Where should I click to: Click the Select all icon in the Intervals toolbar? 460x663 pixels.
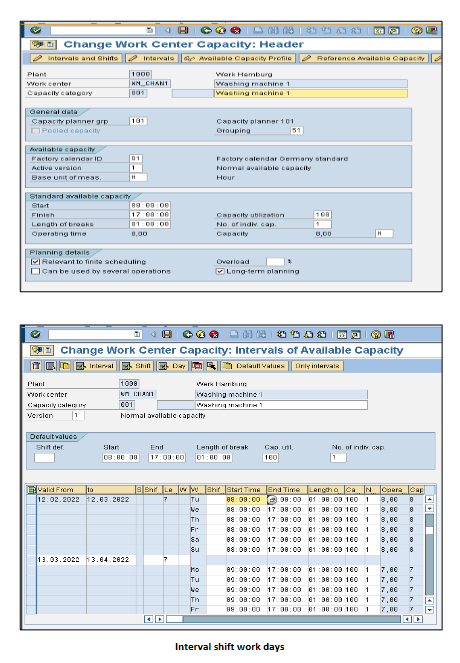click(50, 366)
